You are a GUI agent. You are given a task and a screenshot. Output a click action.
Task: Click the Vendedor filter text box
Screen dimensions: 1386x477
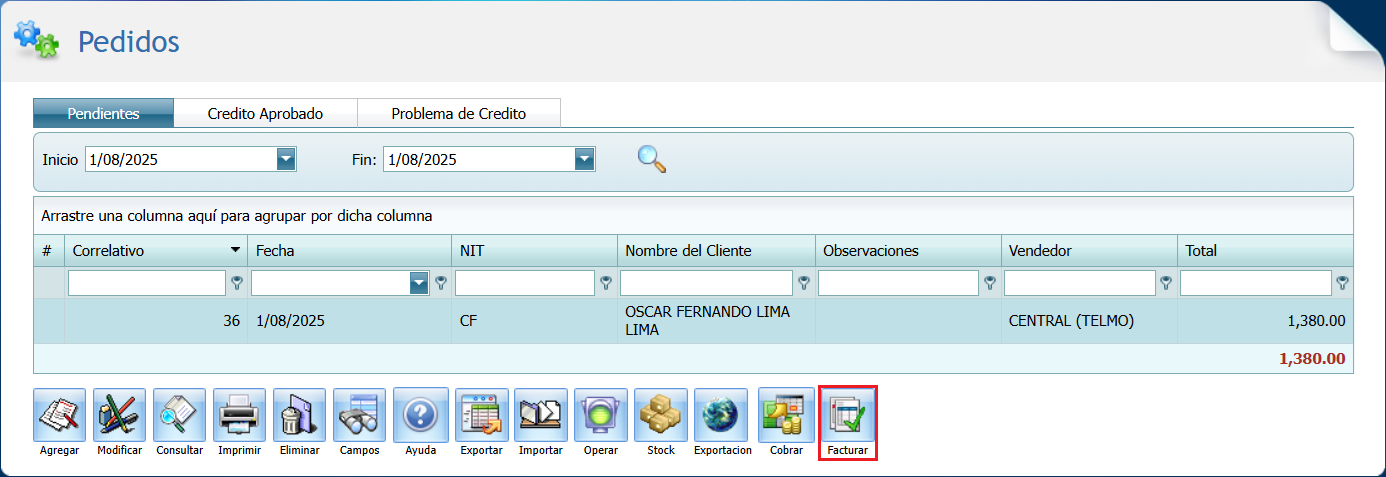click(x=1080, y=283)
